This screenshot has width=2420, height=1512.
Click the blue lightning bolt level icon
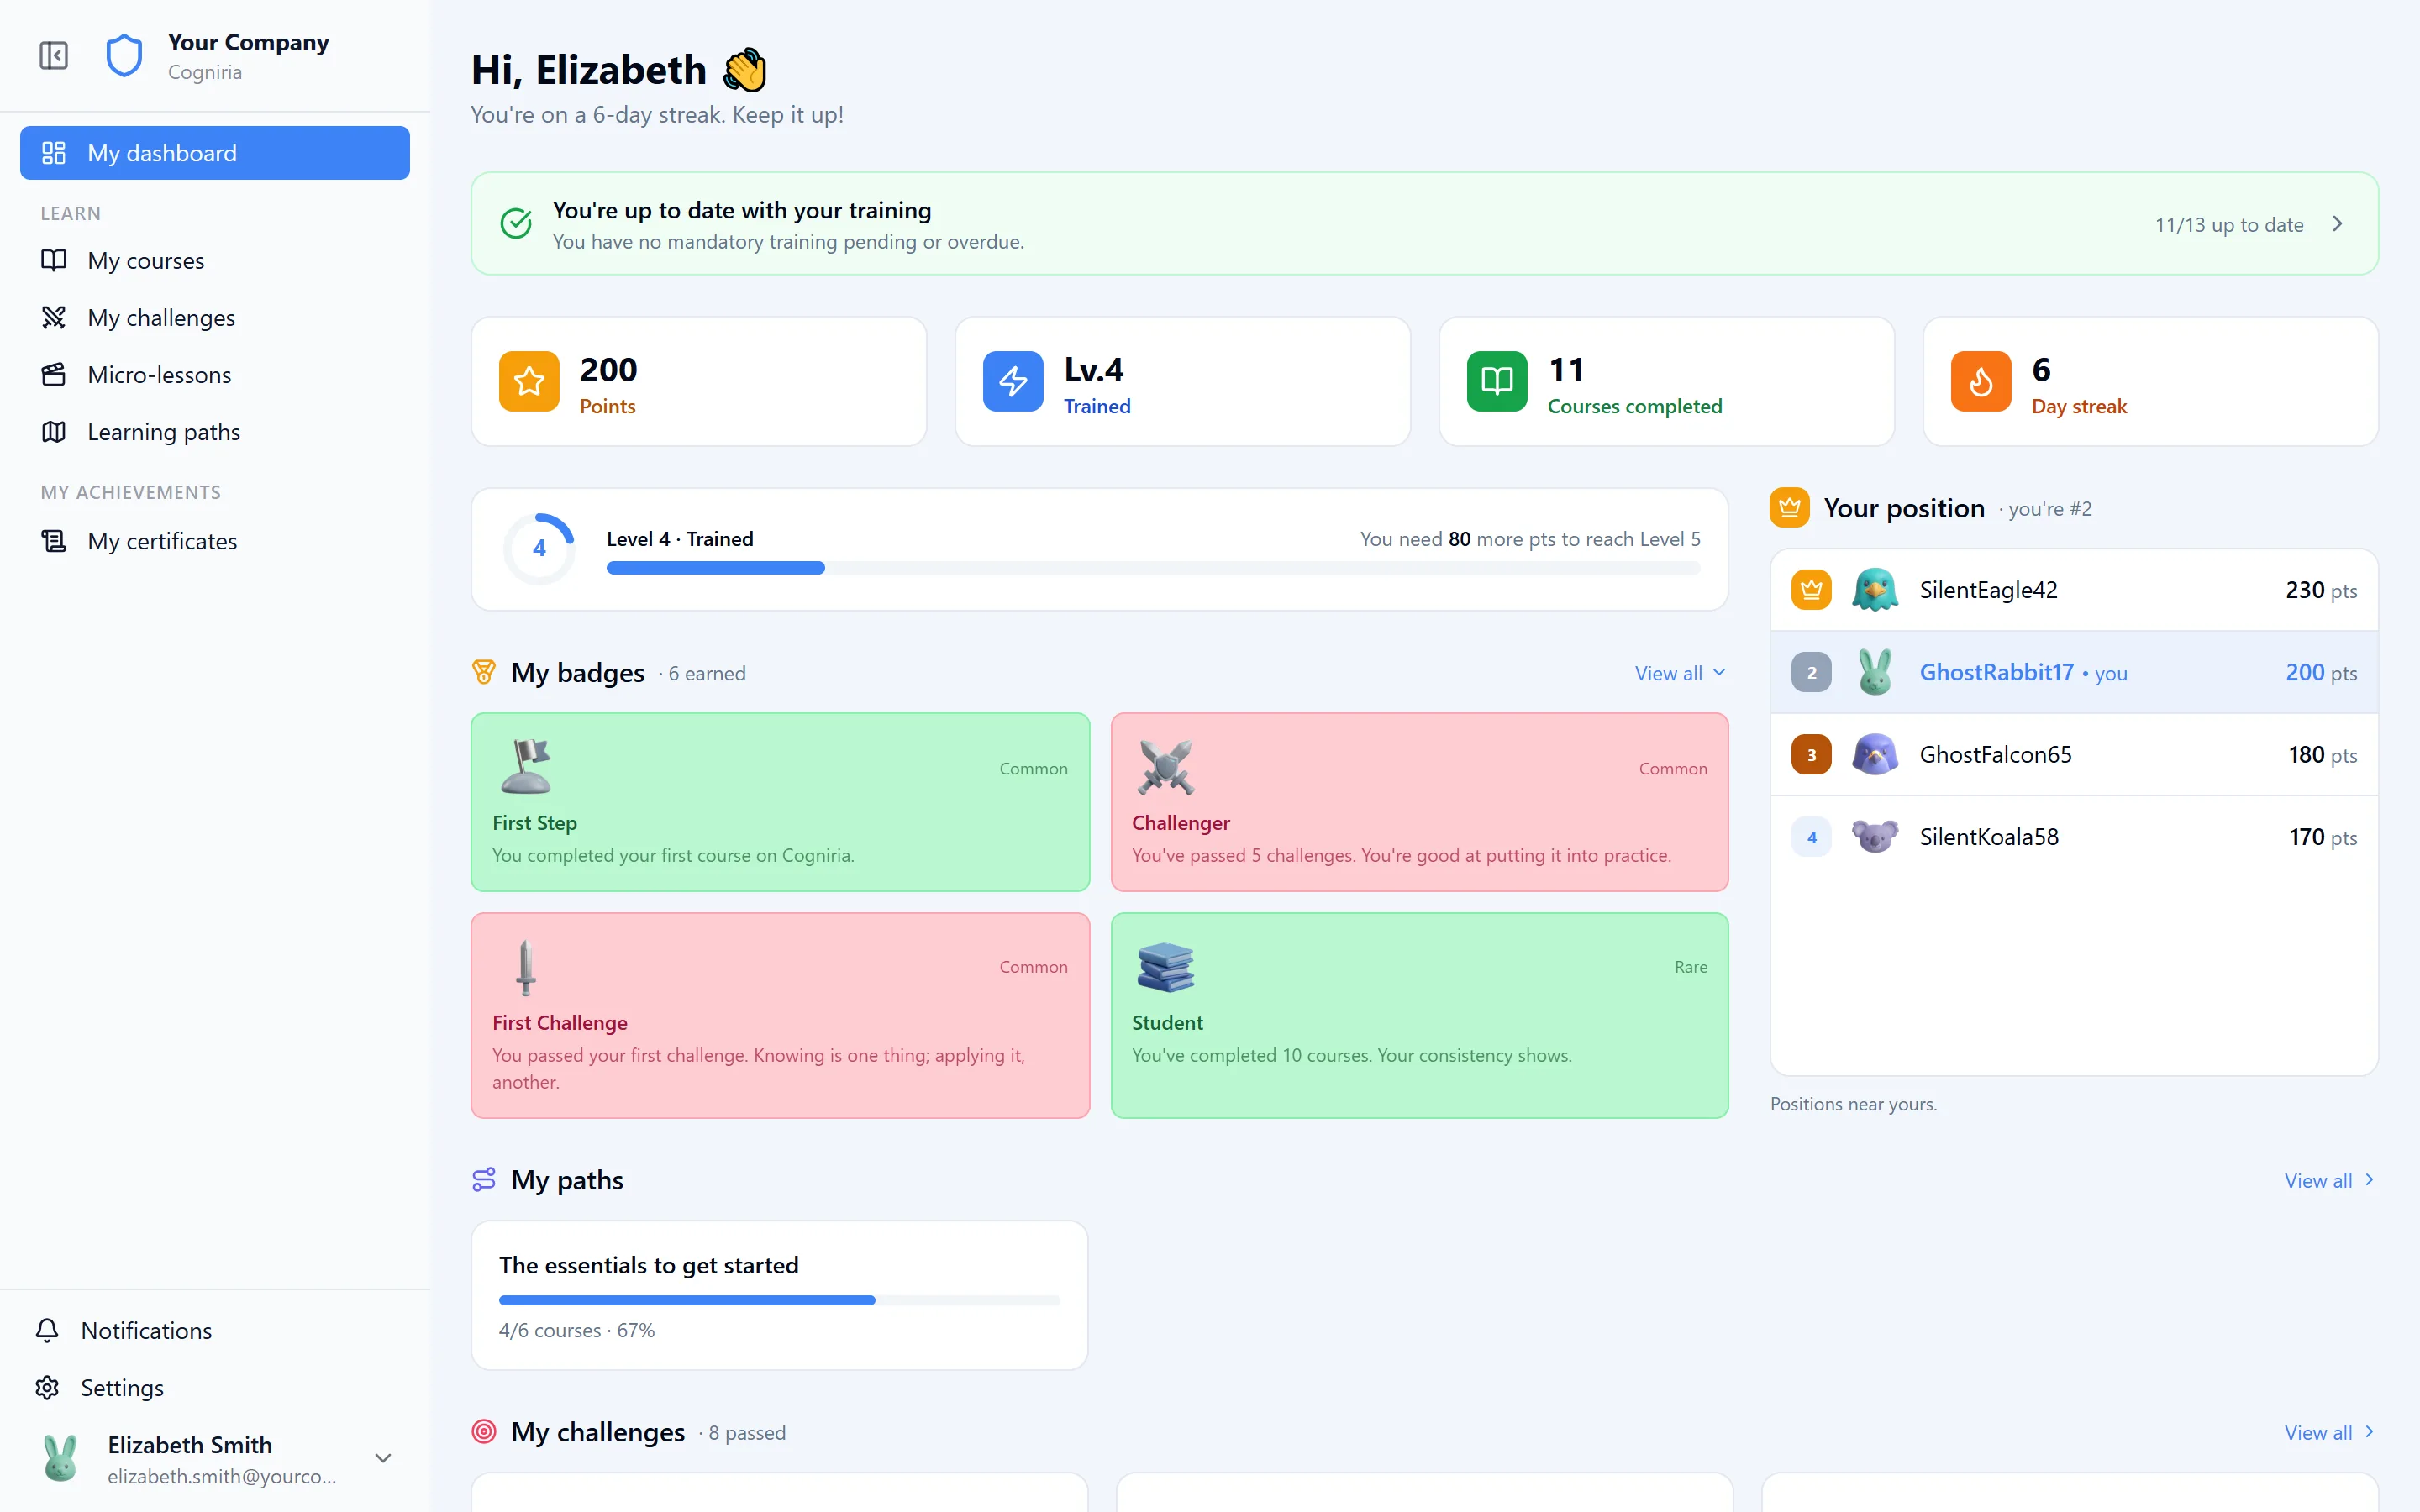1013,381
